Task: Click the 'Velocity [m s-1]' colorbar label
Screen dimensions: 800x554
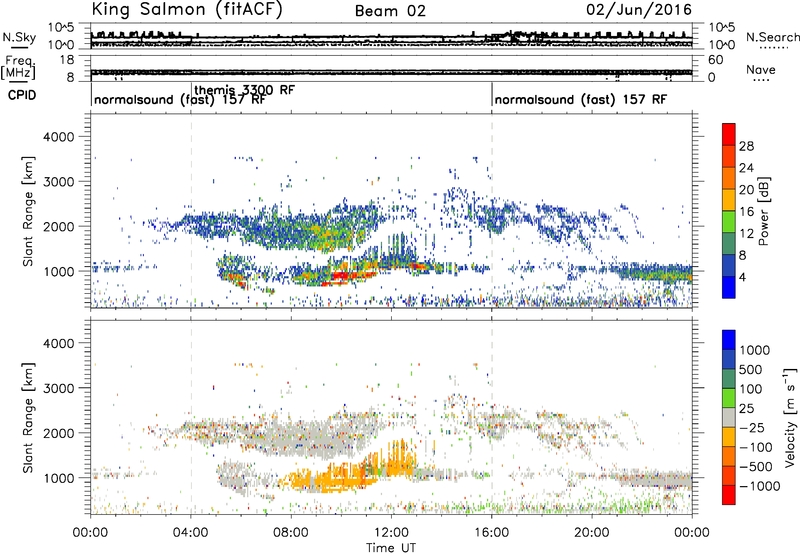Action: click(x=790, y=417)
